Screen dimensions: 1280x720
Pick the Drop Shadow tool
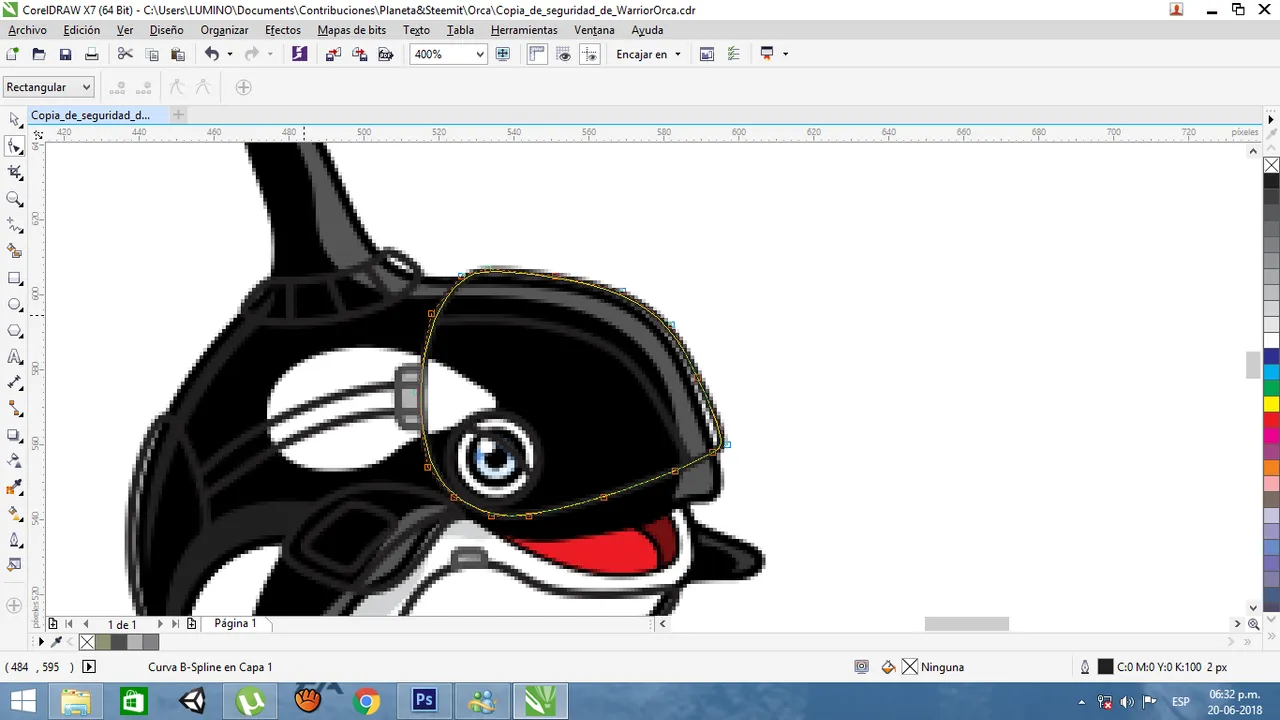[x=15, y=435]
